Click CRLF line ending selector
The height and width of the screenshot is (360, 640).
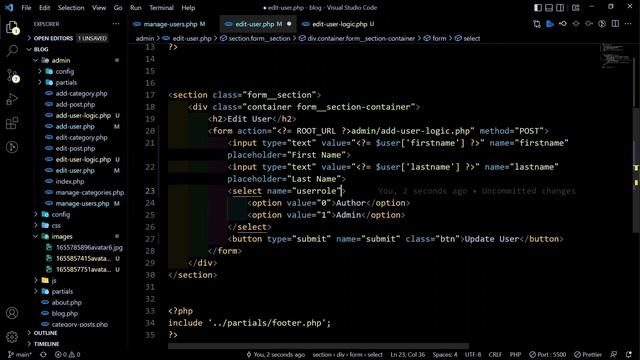[495, 355]
